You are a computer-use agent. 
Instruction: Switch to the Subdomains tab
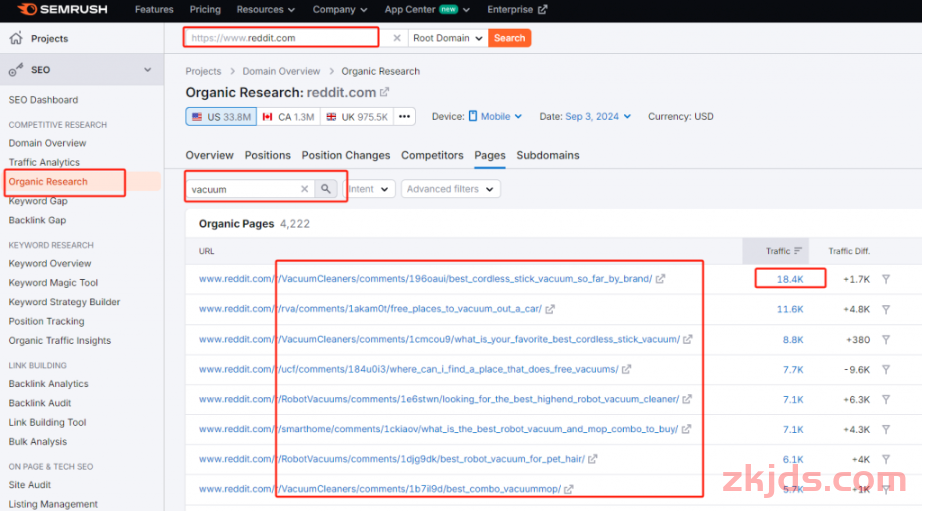(548, 155)
